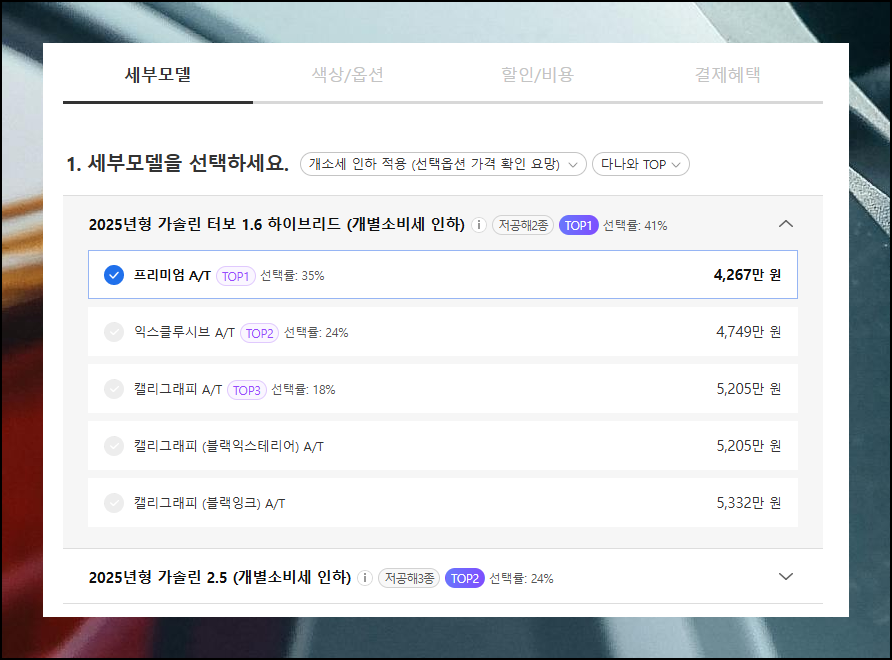Click the TOP1 tag beside 프리미엄 A/T
This screenshot has height=660, width=892.
236,276
